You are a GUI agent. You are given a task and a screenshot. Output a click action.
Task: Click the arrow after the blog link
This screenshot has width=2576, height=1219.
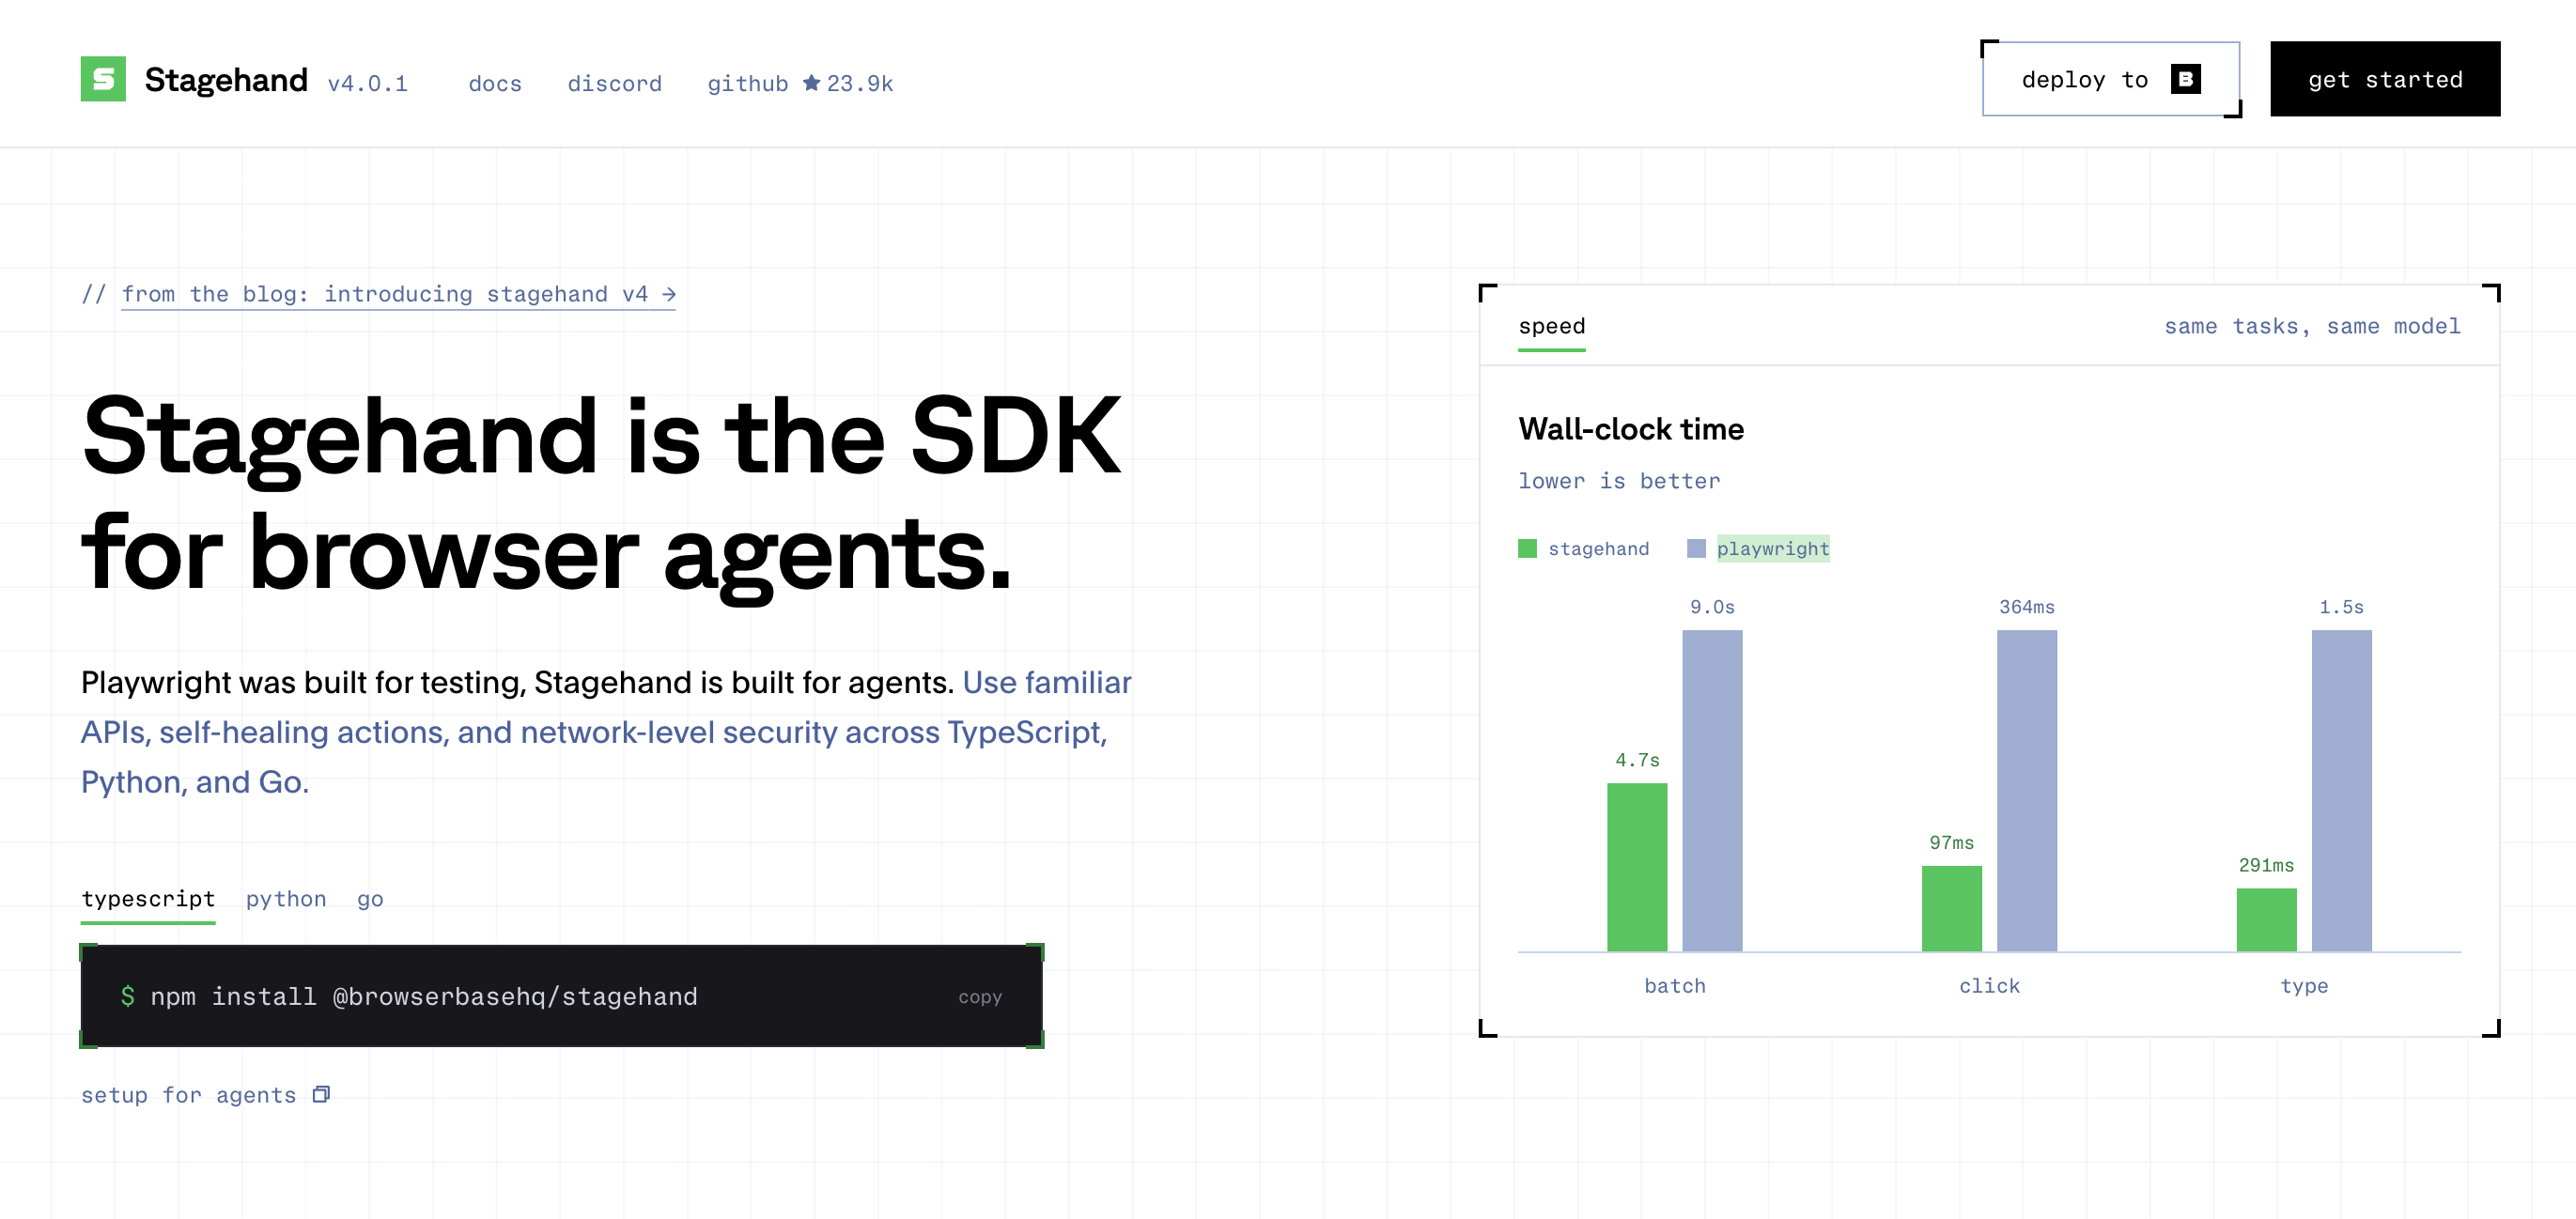coord(669,294)
